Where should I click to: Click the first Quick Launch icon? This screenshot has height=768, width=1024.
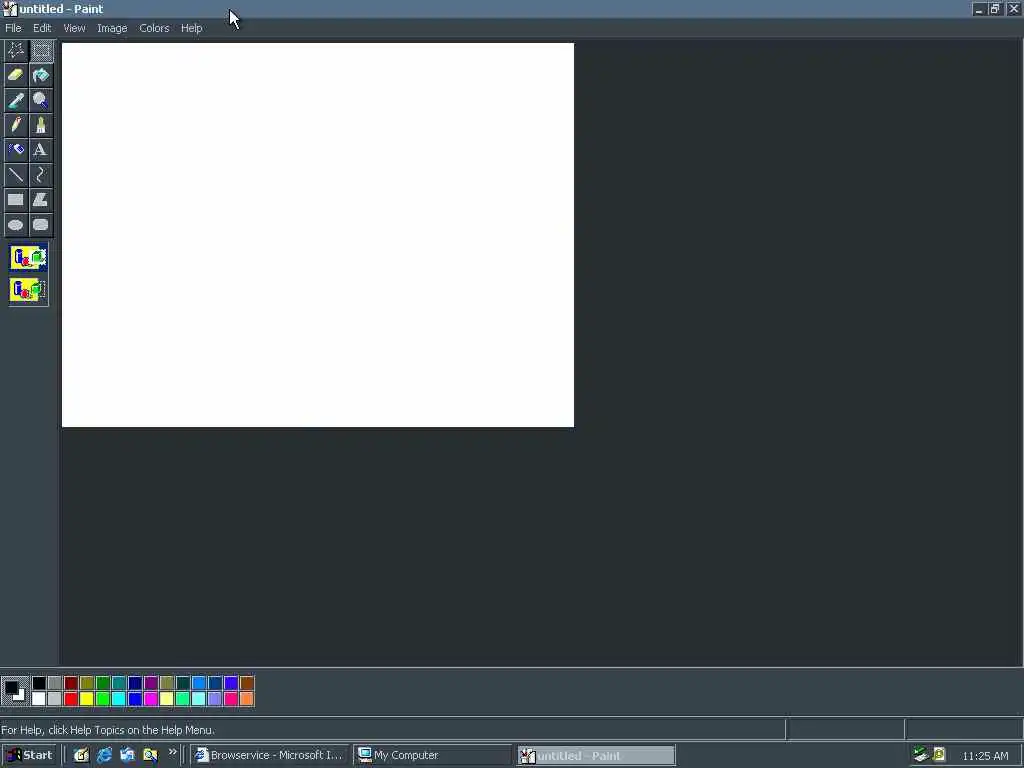coord(81,755)
